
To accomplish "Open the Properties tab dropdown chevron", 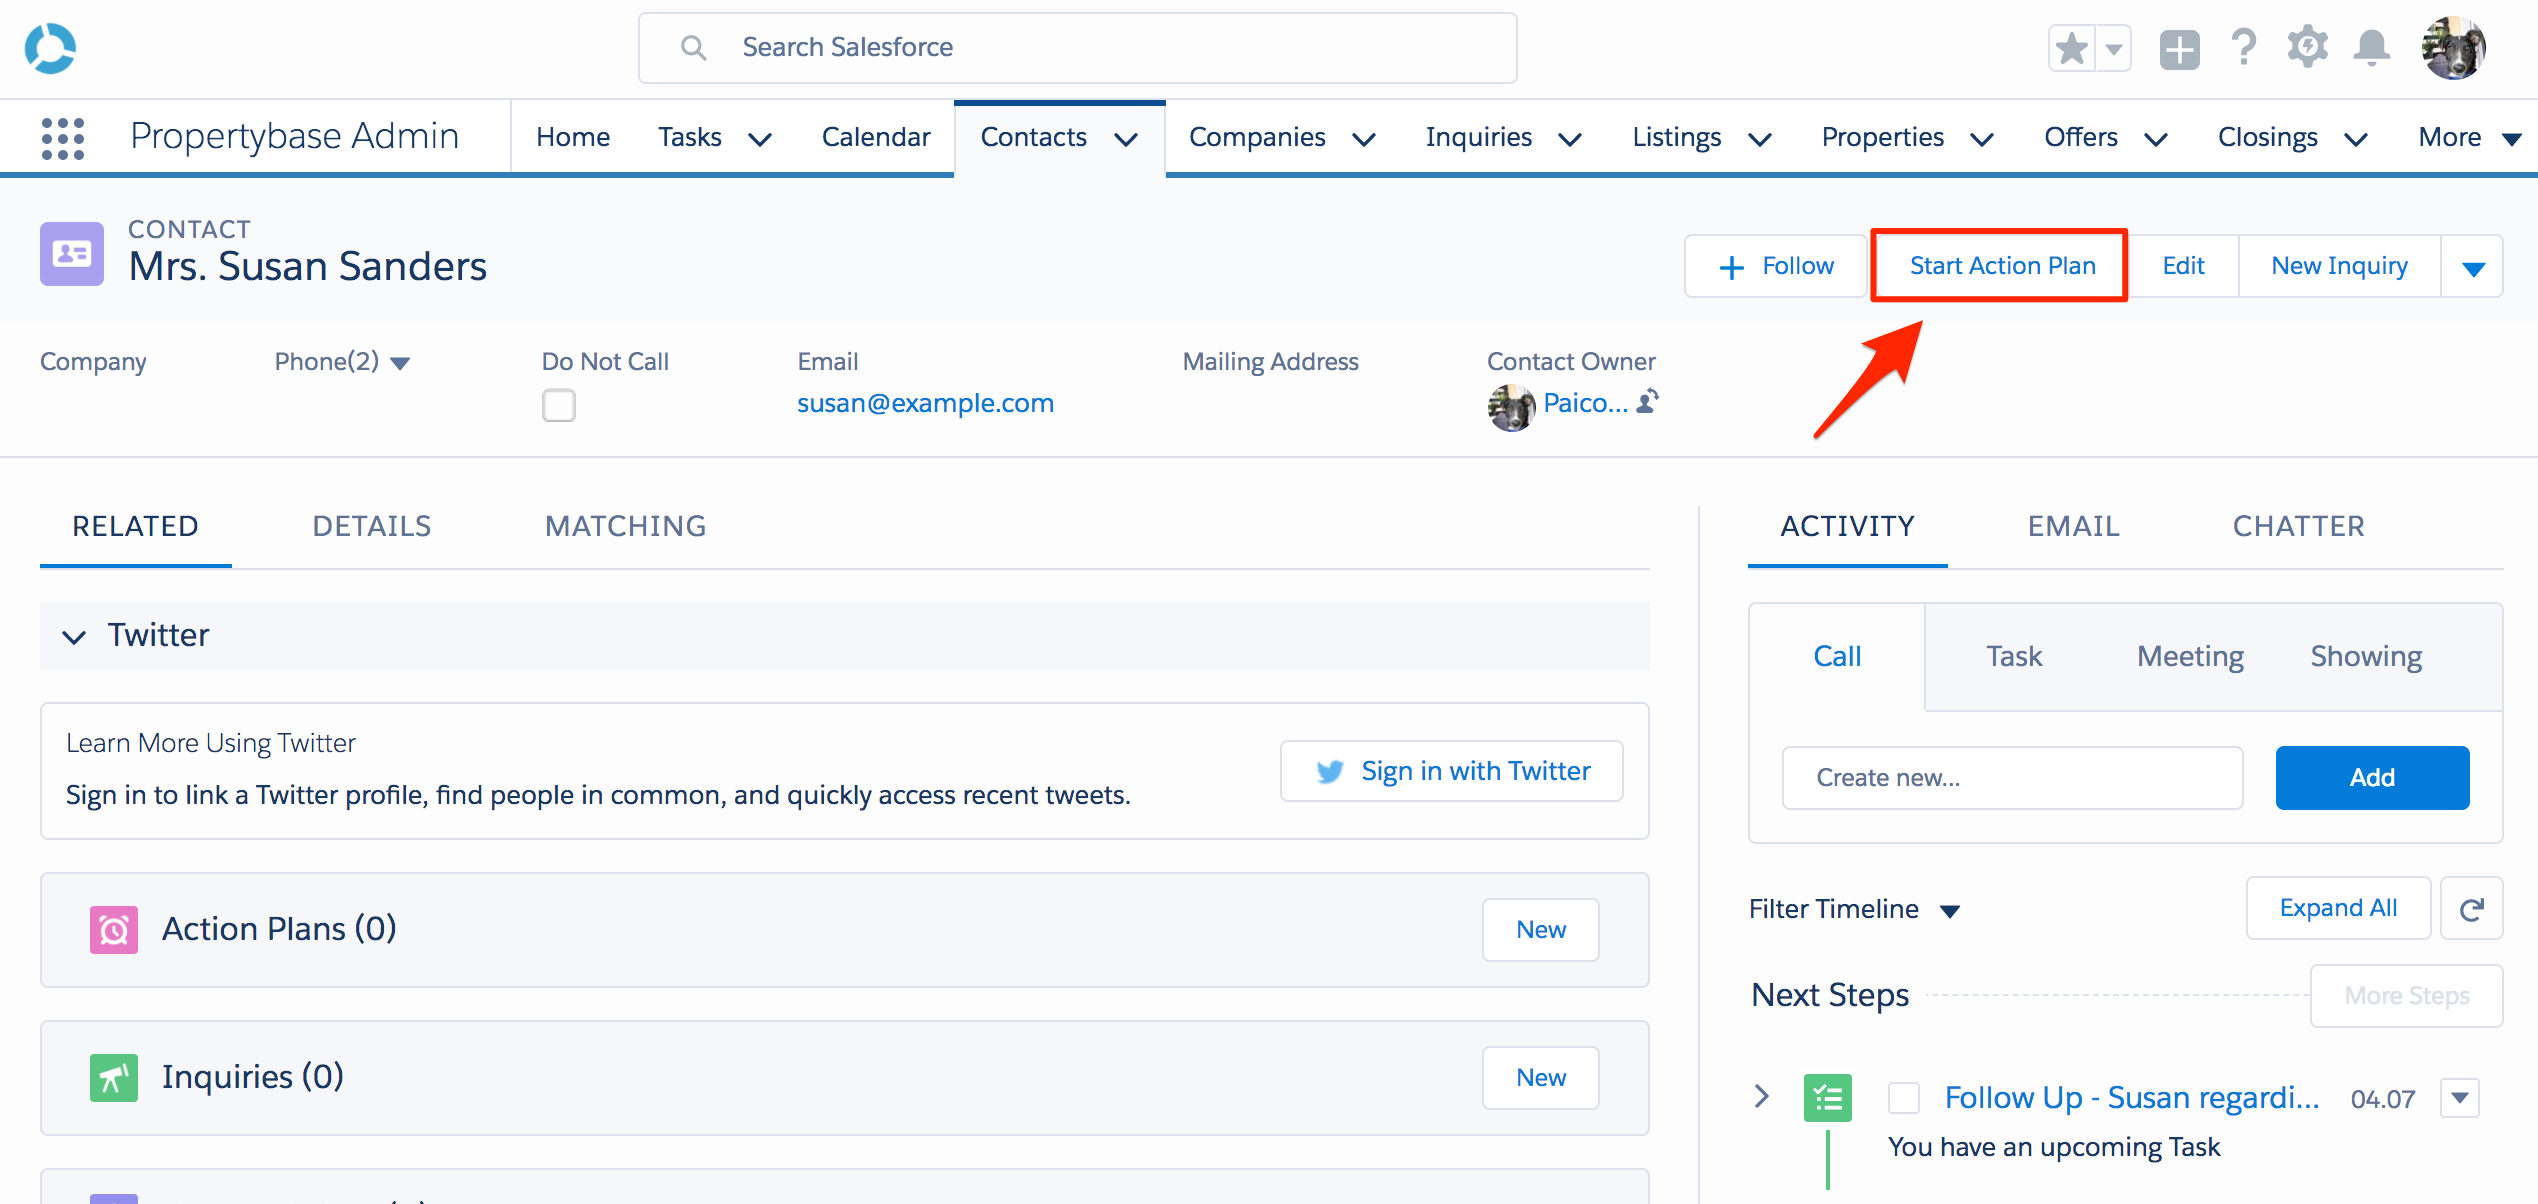I will 1982,139.
